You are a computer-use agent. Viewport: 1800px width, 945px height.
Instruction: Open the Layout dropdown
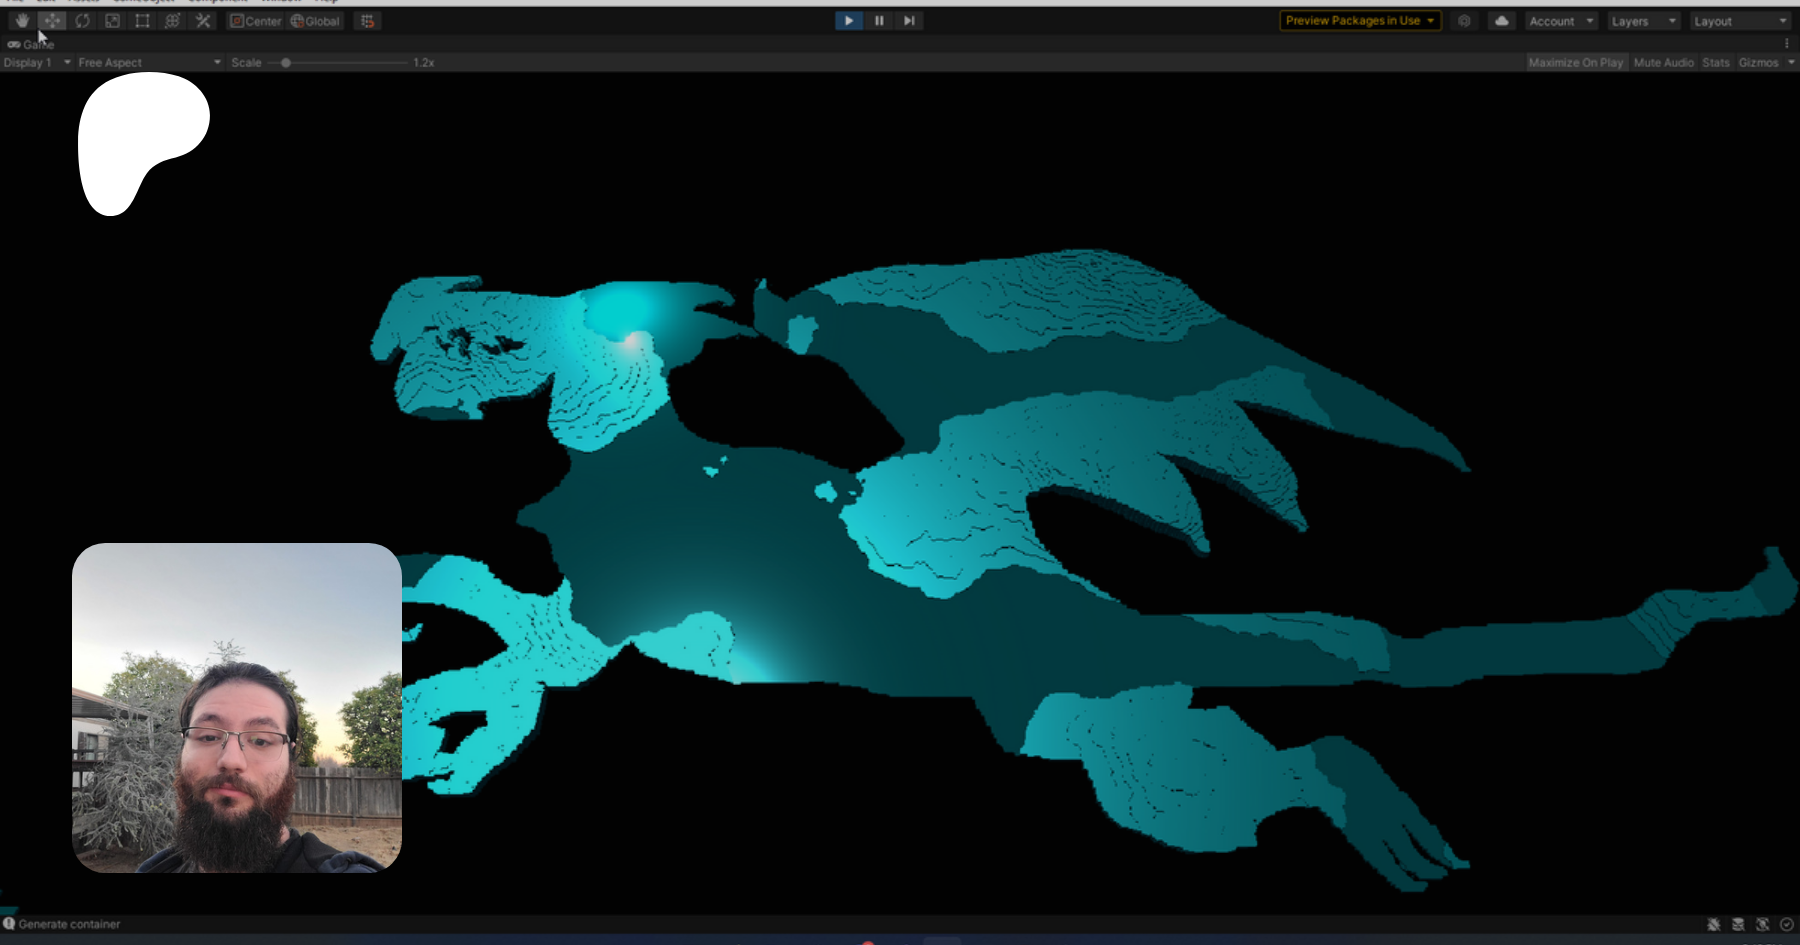pyautogui.click(x=1739, y=21)
